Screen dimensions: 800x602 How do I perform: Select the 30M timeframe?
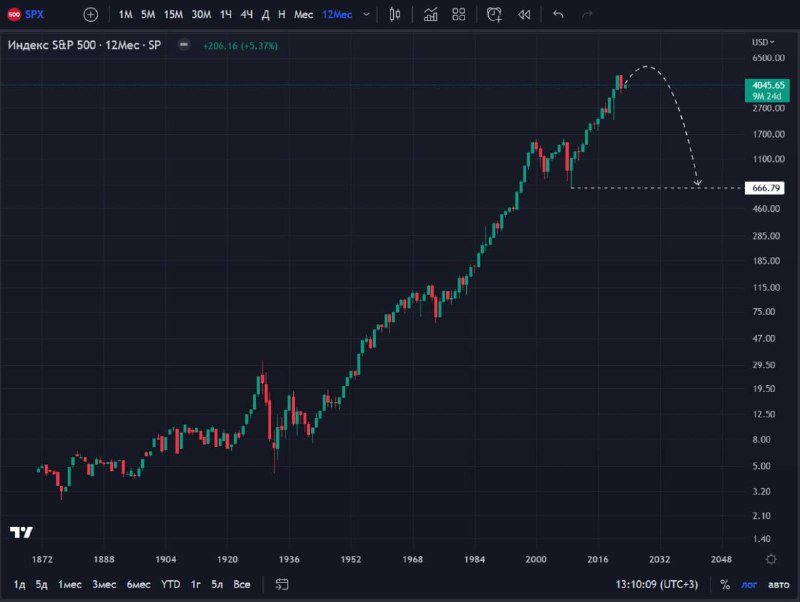pyautogui.click(x=201, y=15)
